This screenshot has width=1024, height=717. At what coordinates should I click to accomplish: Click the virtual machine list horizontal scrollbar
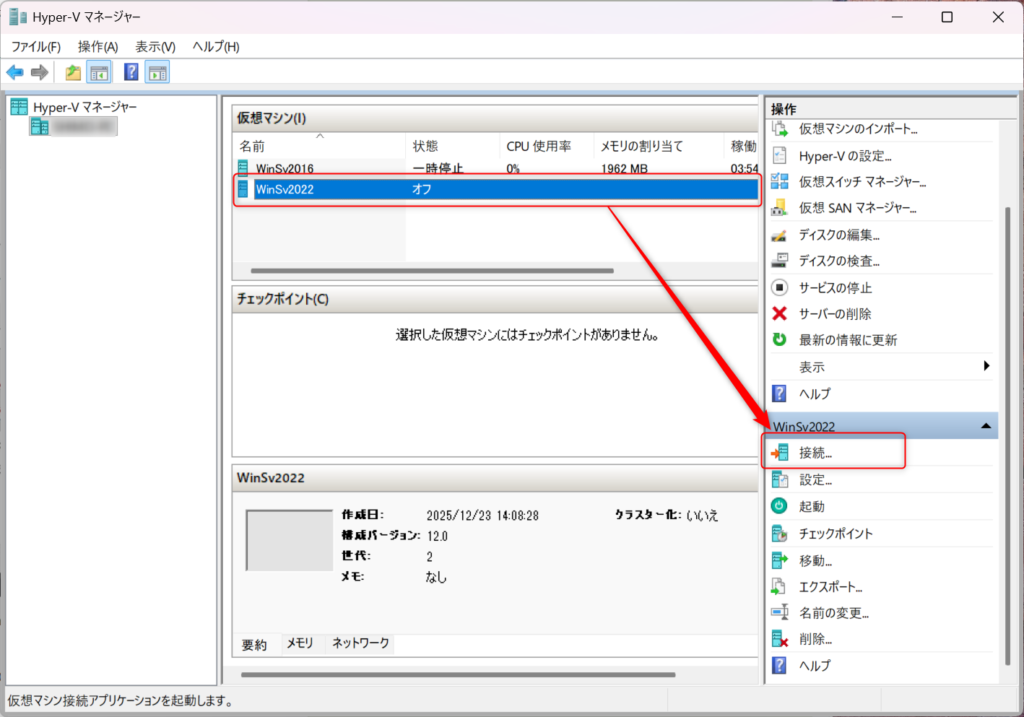click(x=432, y=271)
